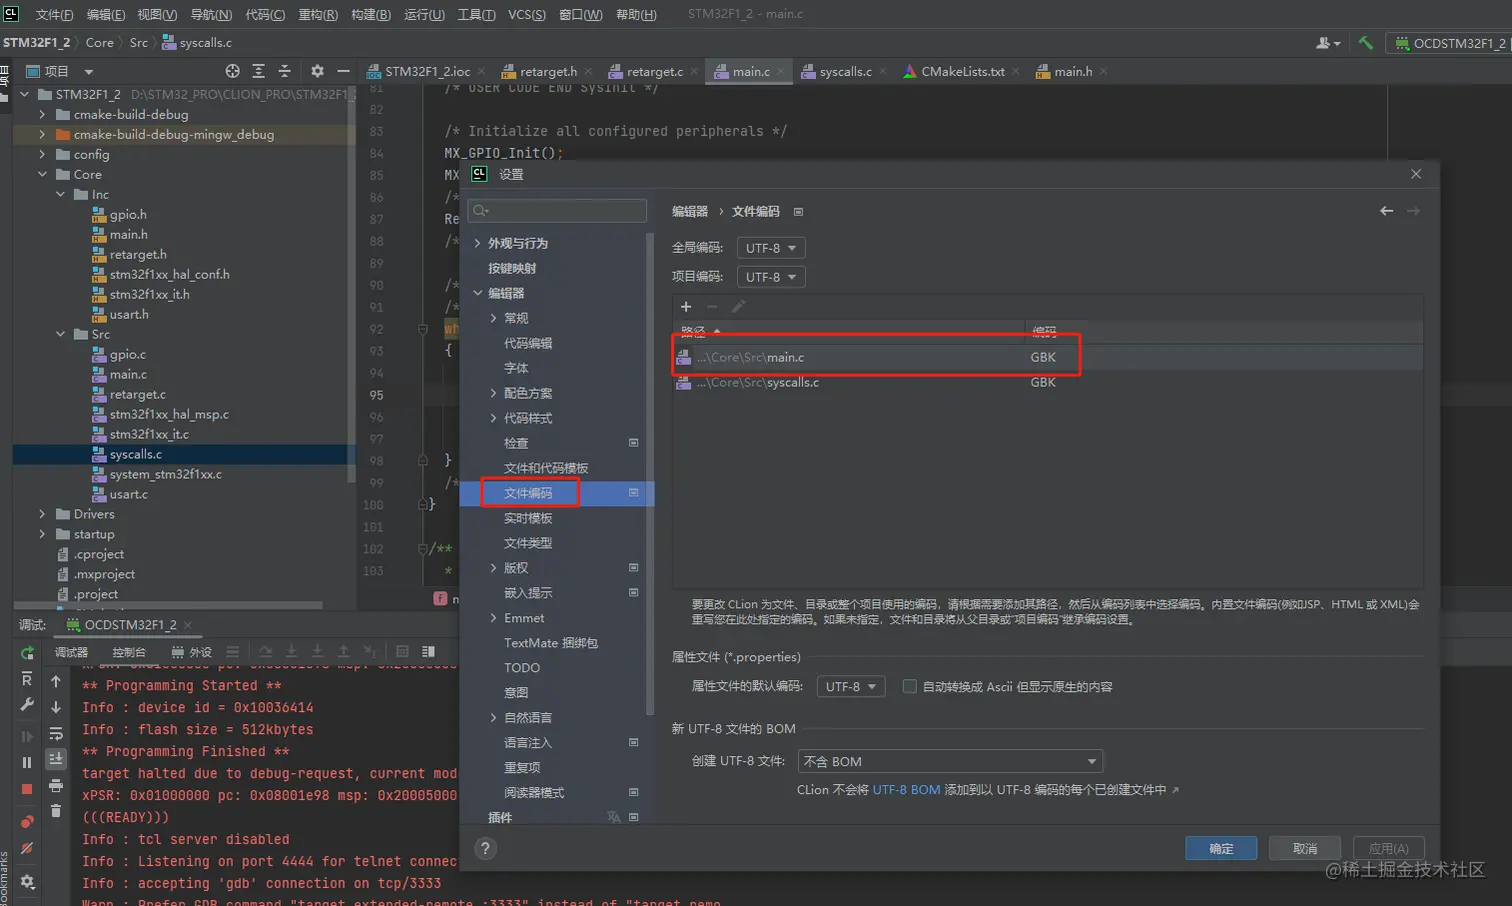Screen dimensions: 1512x906
Task: Click the settings search field
Action: pos(557,210)
